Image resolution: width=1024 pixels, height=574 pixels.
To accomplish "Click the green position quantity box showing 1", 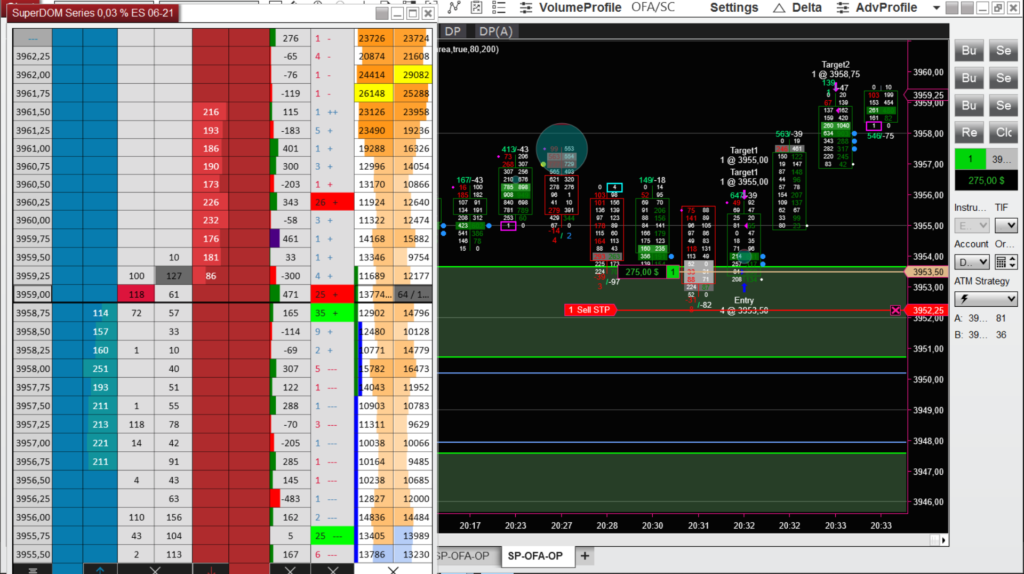I will 970,159.
